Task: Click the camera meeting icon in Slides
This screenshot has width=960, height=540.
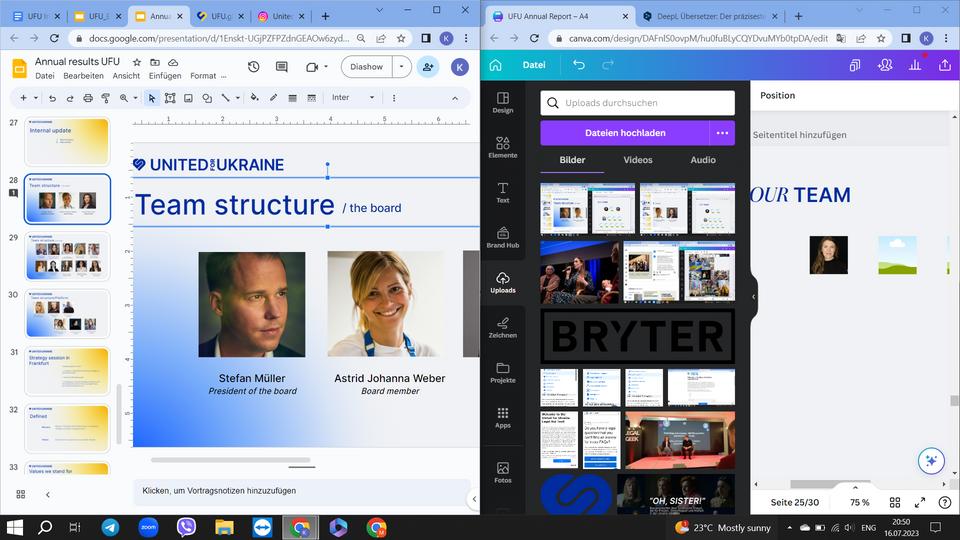Action: (x=312, y=67)
